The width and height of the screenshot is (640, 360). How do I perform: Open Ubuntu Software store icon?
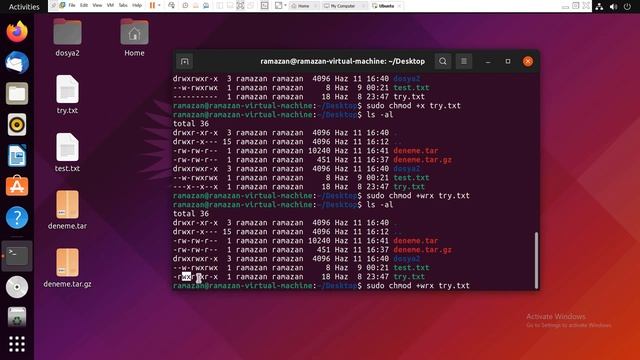tap(17, 186)
